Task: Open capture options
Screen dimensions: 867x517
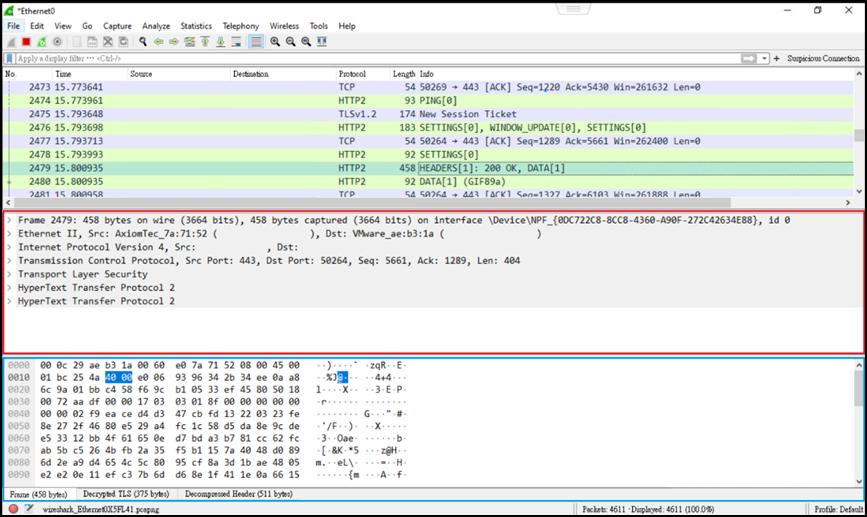Action: click(x=57, y=42)
